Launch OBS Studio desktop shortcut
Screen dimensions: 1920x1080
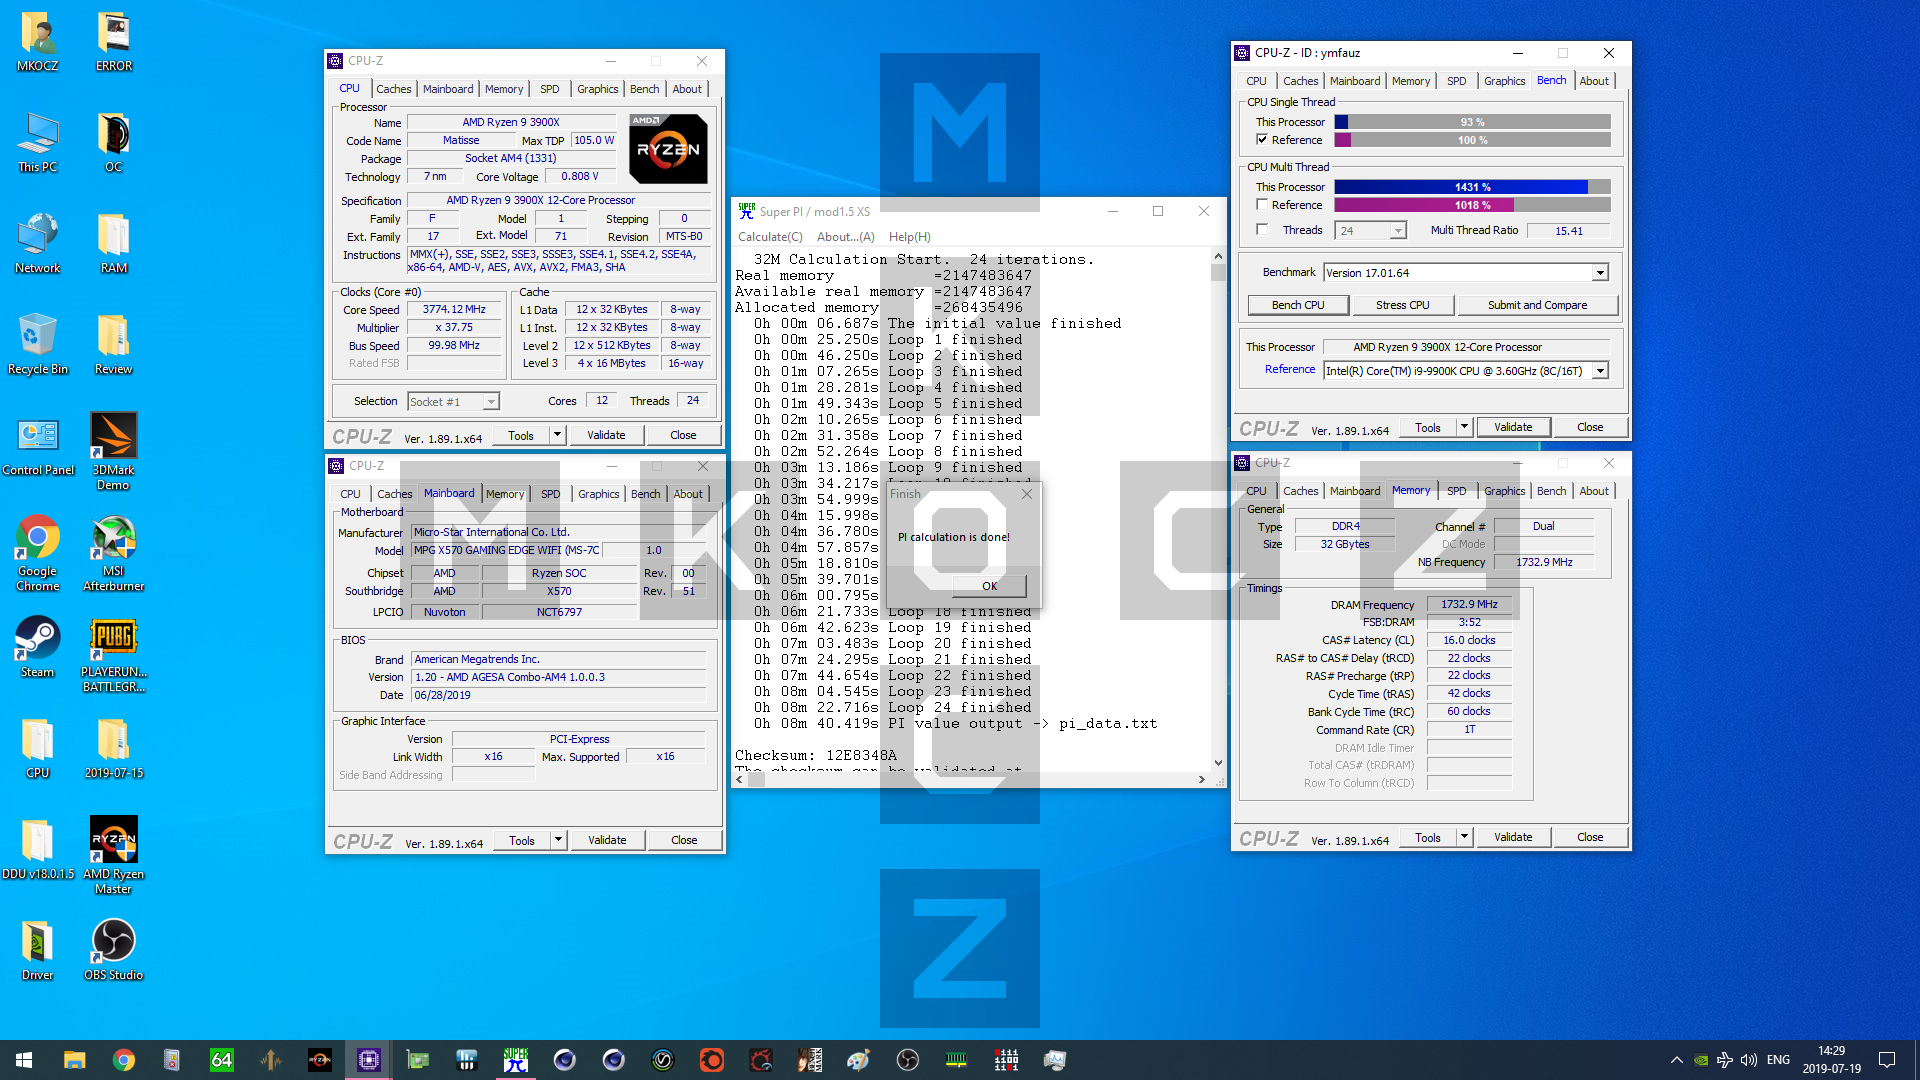114,951
